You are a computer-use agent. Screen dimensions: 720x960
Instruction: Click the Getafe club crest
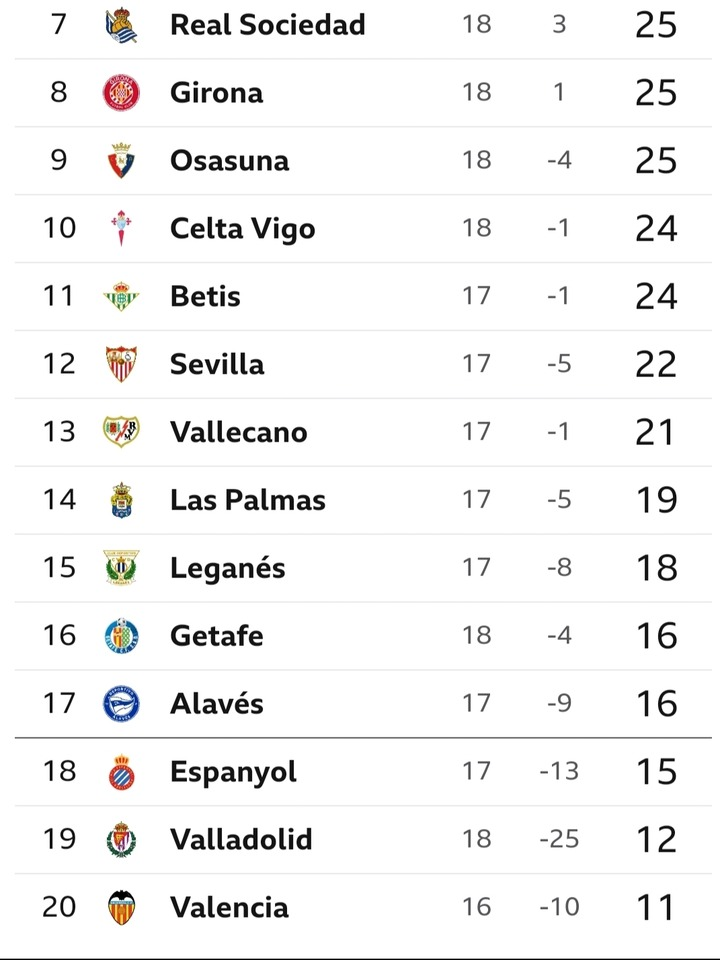click(121, 636)
